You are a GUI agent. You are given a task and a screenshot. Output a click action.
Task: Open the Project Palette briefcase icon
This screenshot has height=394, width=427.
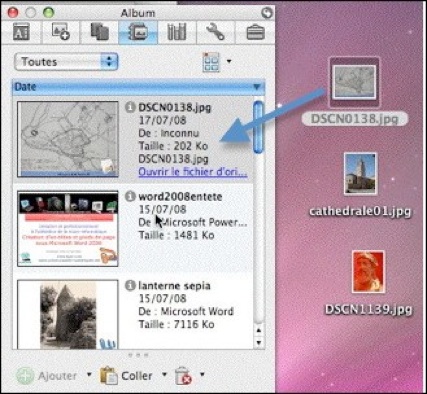[255, 33]
